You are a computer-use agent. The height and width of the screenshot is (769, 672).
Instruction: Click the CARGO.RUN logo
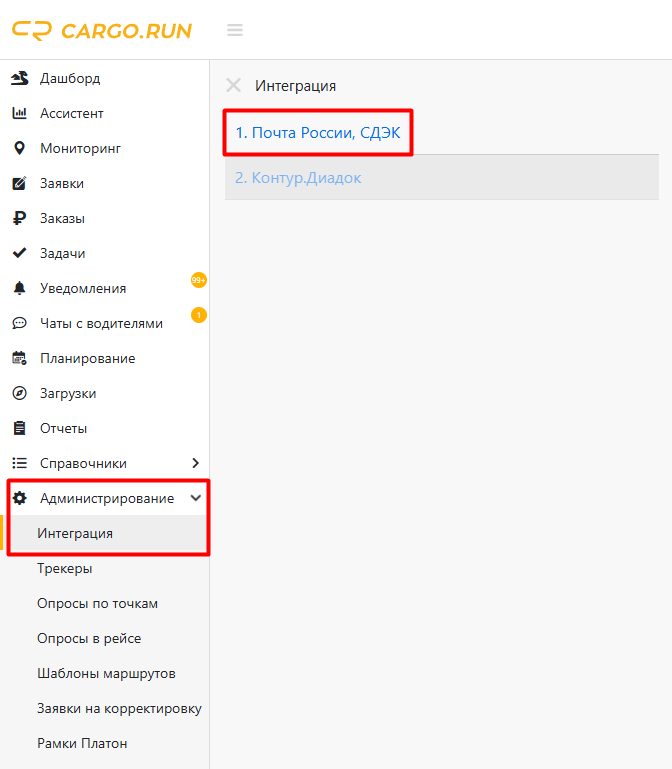tap(102, 30)
